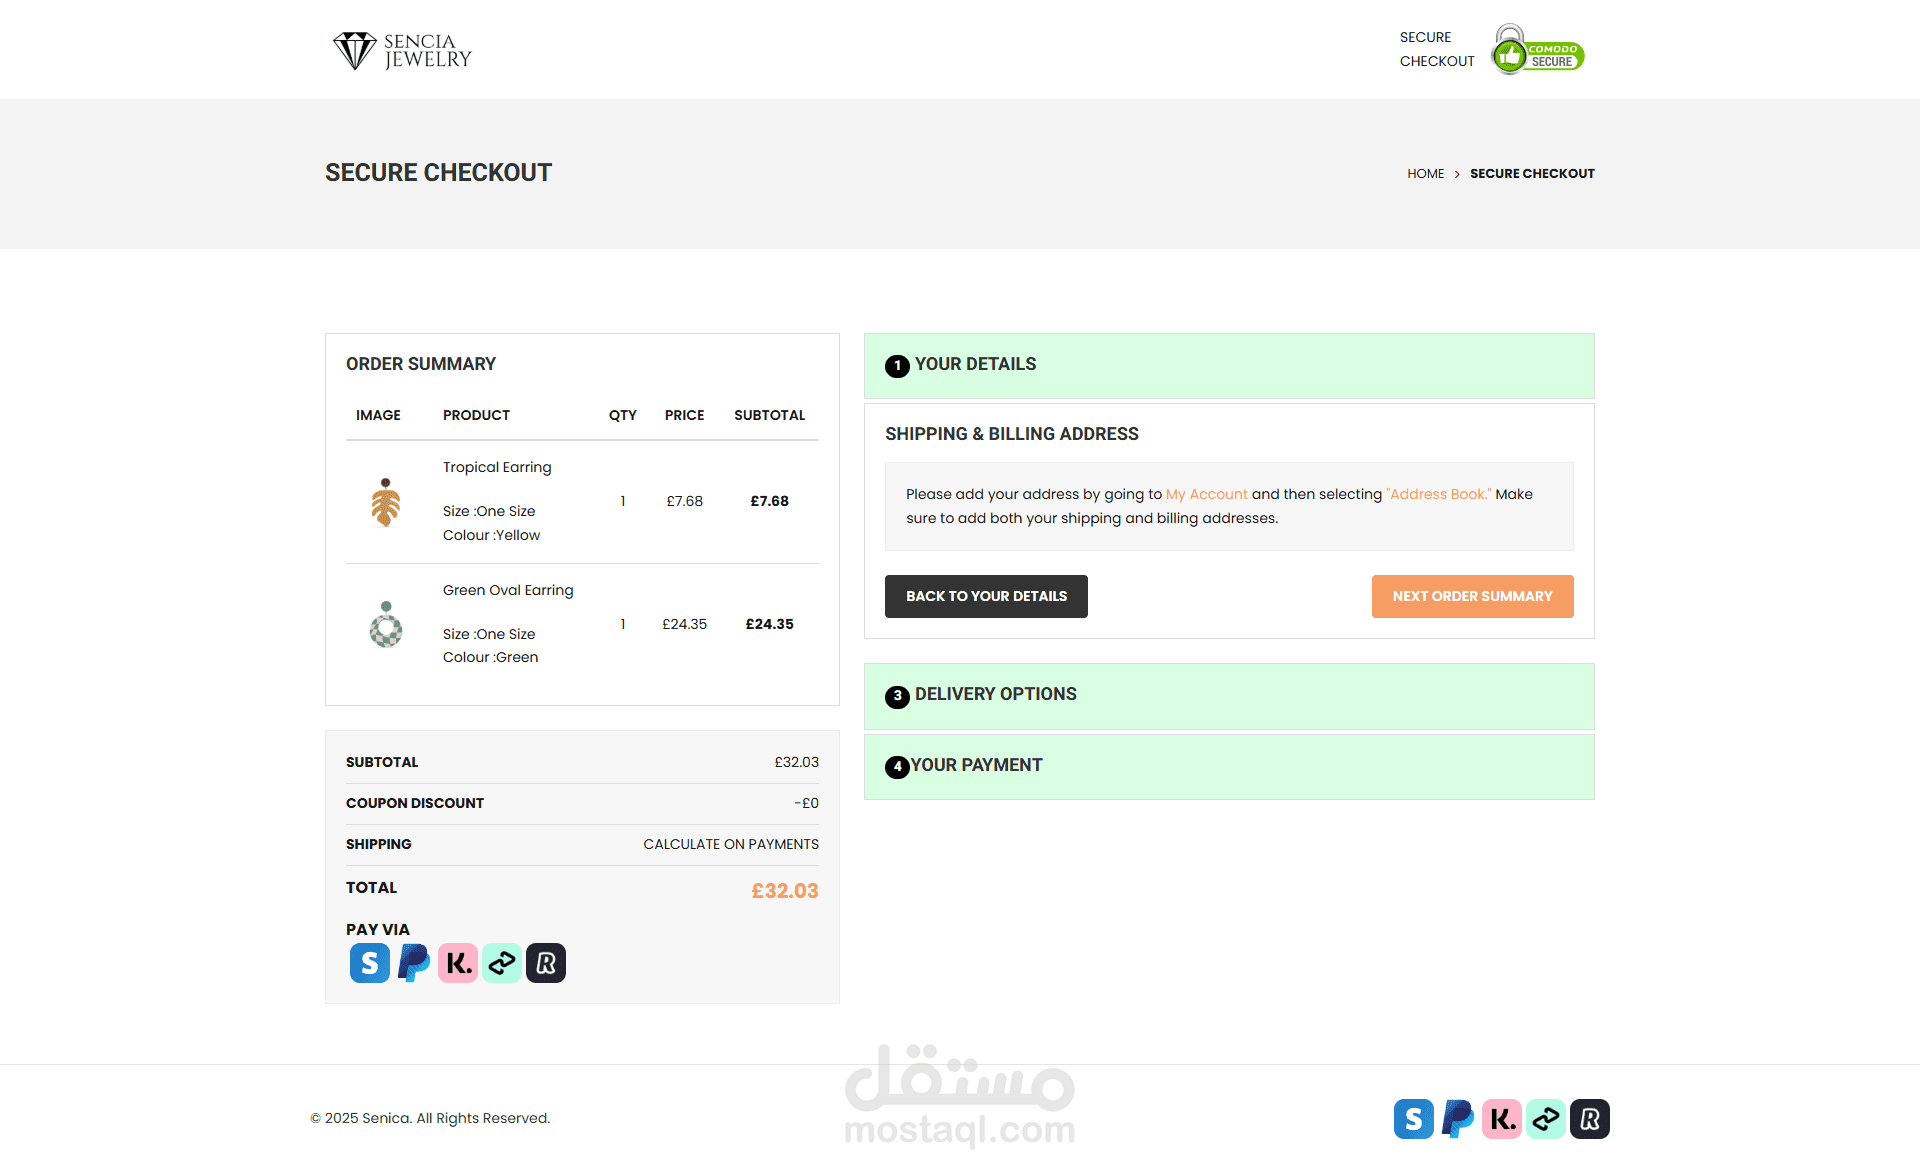
Task: Click the Klarna icon under Pay Via
Action: 458,963
